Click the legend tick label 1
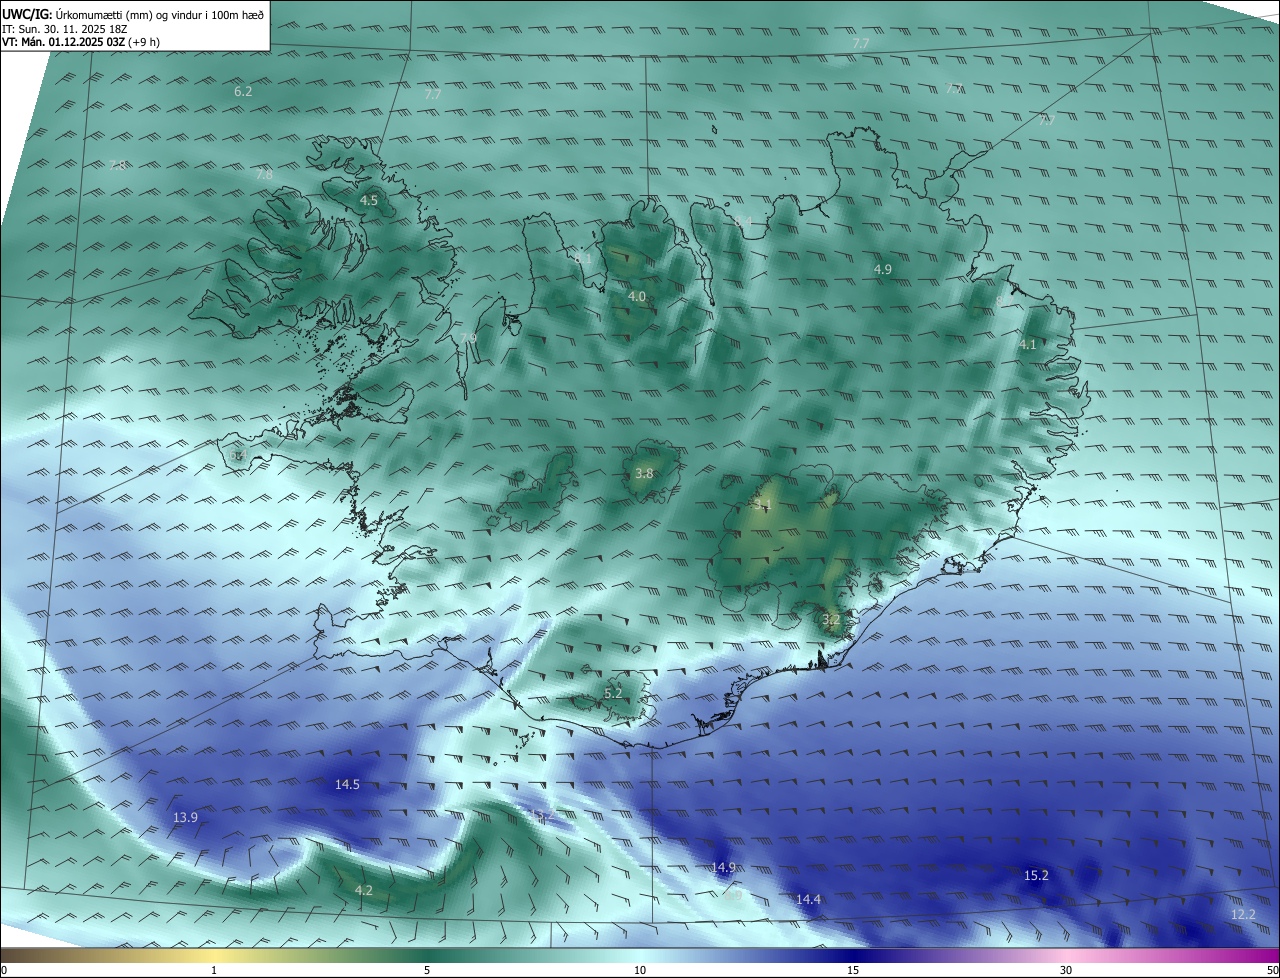The width and height of the screenshot is (1280, 978). [214, 970]
